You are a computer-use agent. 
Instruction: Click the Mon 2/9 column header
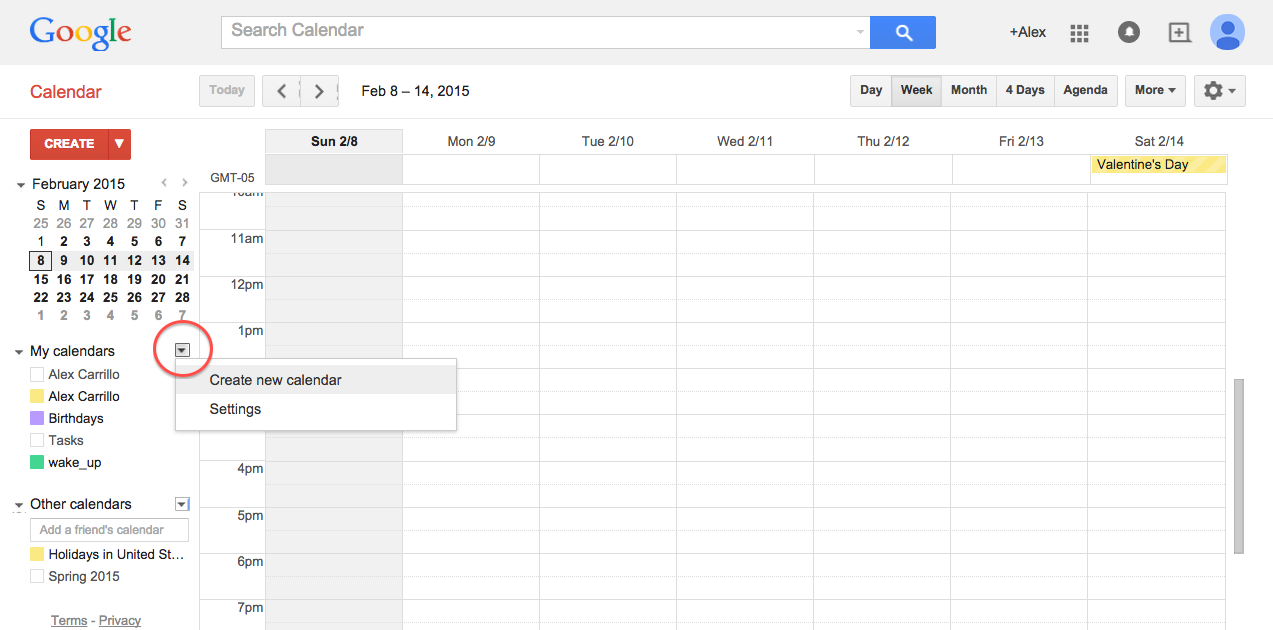pos(471,141)
